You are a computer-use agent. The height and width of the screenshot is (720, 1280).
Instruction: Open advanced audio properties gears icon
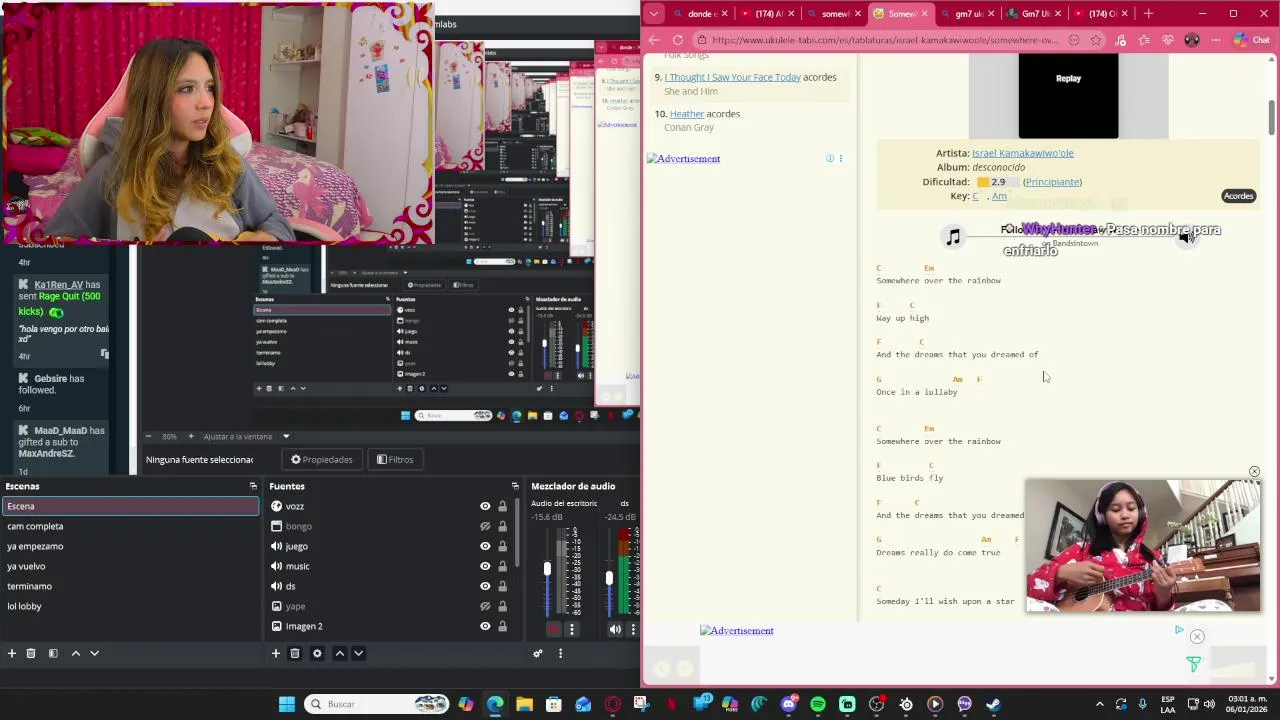click(x=538, y=653)
